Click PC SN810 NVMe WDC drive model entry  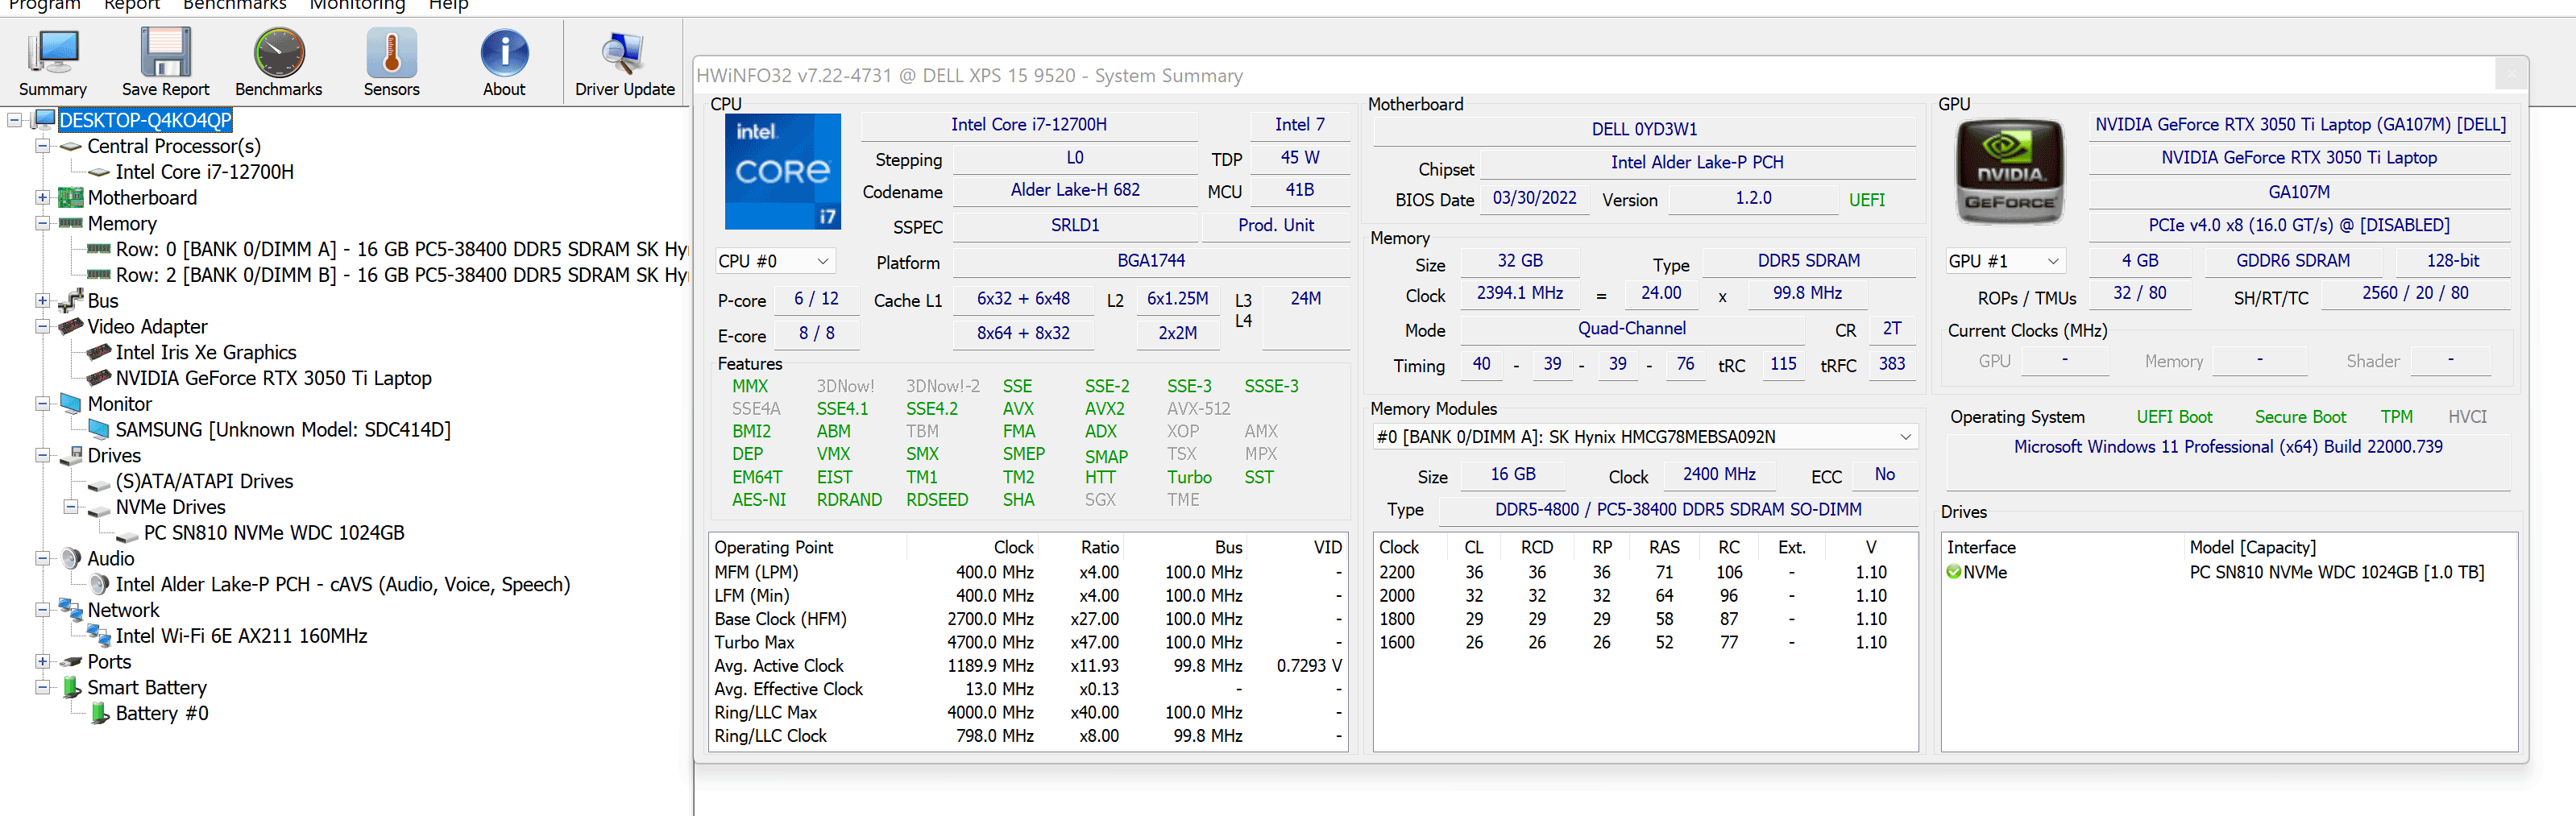pyautogui.click(x=2336, y=572)
